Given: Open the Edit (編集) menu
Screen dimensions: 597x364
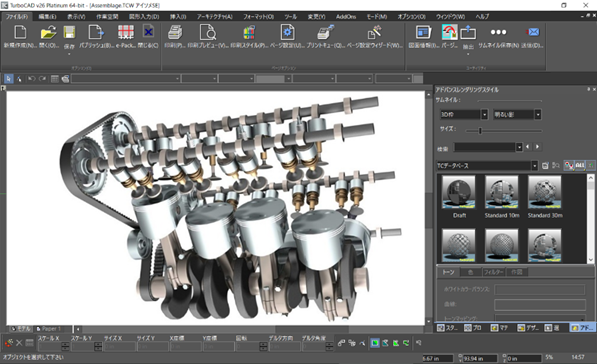Looking at the screenshot, I should click(x=47, y=17).
